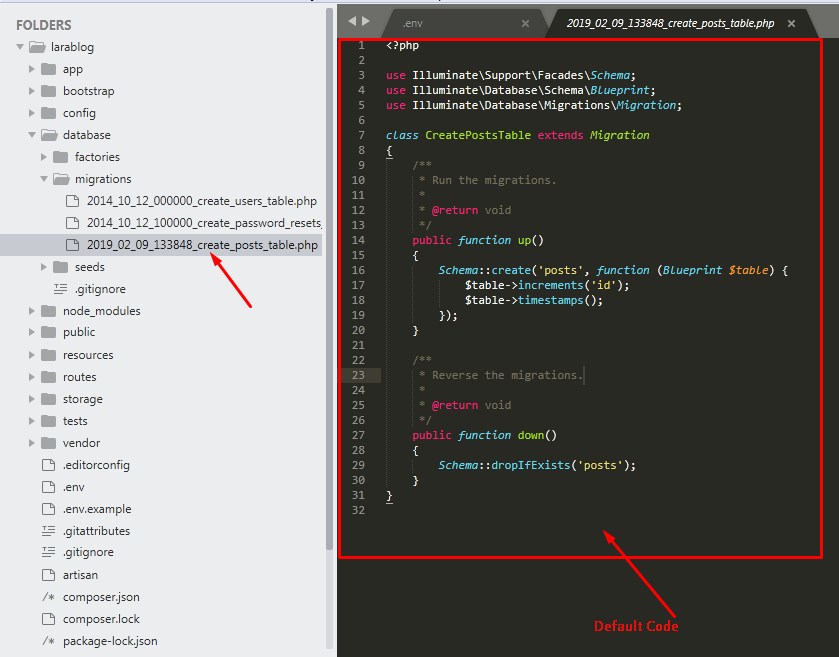Image resolution: width=839 pixels, height=657 pixels.
Task: Click line number 14 in gutter
Action: pyautogui.click(x=358, y=240)
